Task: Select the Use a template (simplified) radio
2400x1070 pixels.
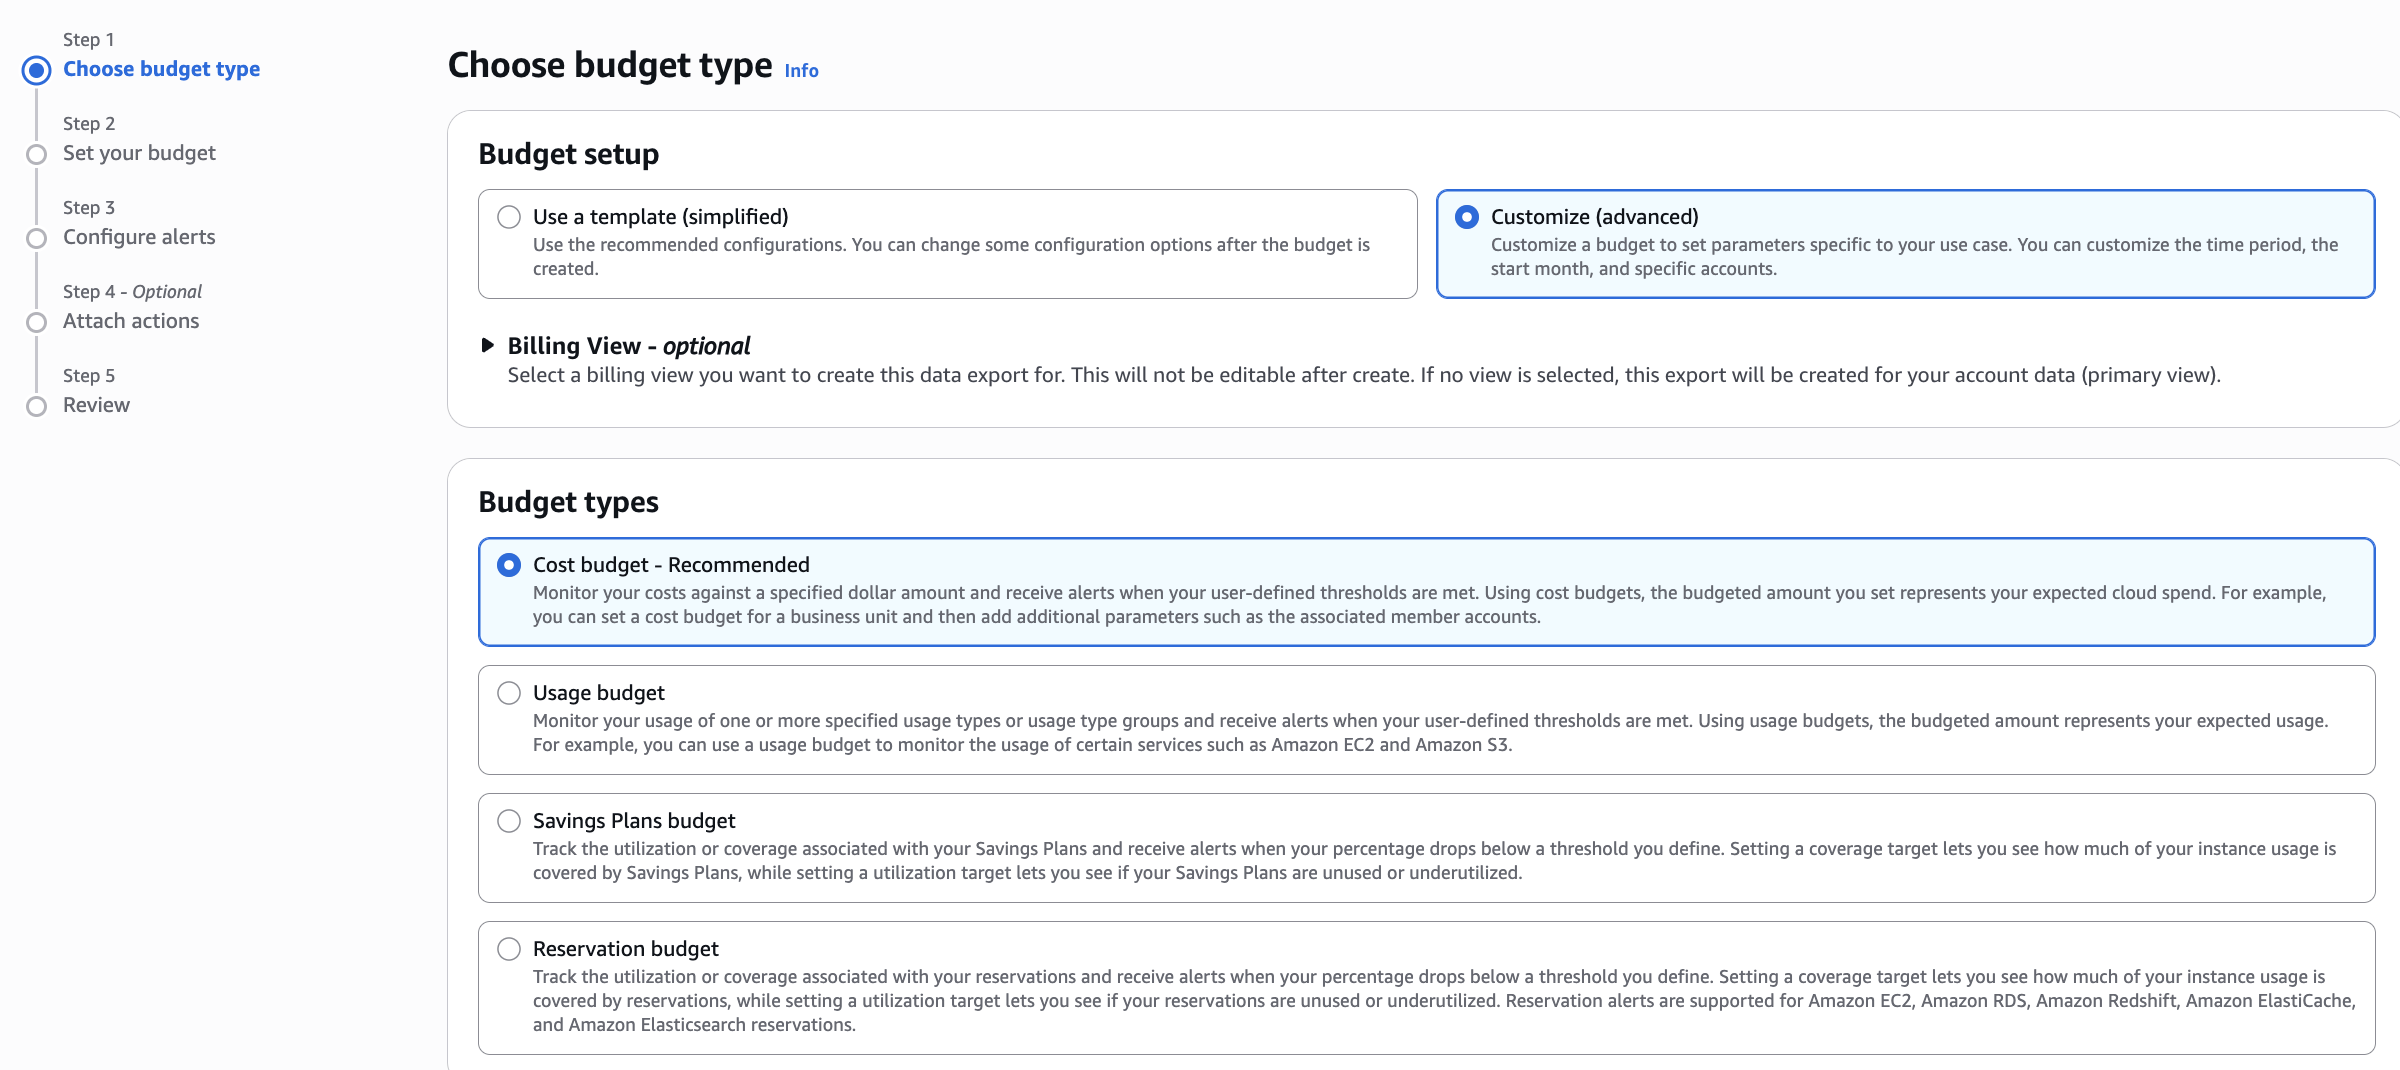Action: tap(509, 217)
